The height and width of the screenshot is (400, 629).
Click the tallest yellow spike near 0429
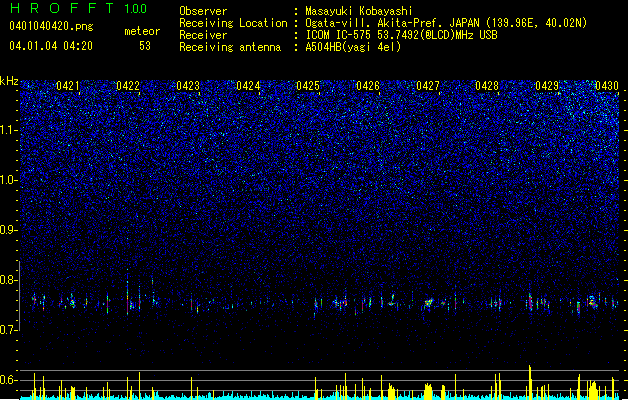point(530,382)
